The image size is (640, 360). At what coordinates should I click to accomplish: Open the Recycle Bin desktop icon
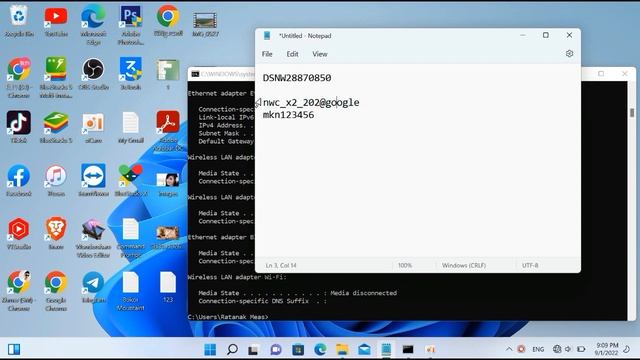18,21
